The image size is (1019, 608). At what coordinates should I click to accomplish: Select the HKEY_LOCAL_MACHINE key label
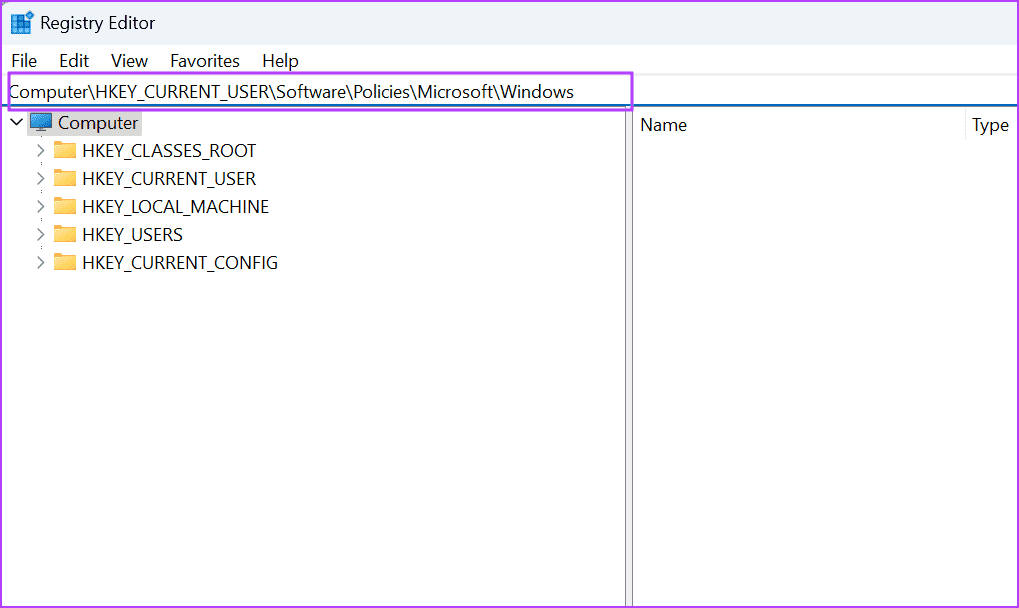[175, 207]
